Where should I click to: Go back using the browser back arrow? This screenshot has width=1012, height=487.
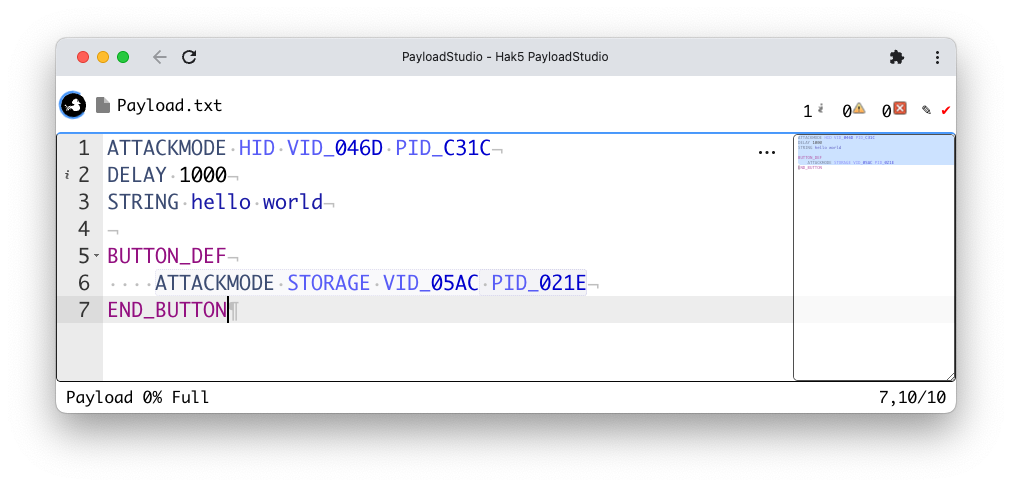click(x=159, y=57)
